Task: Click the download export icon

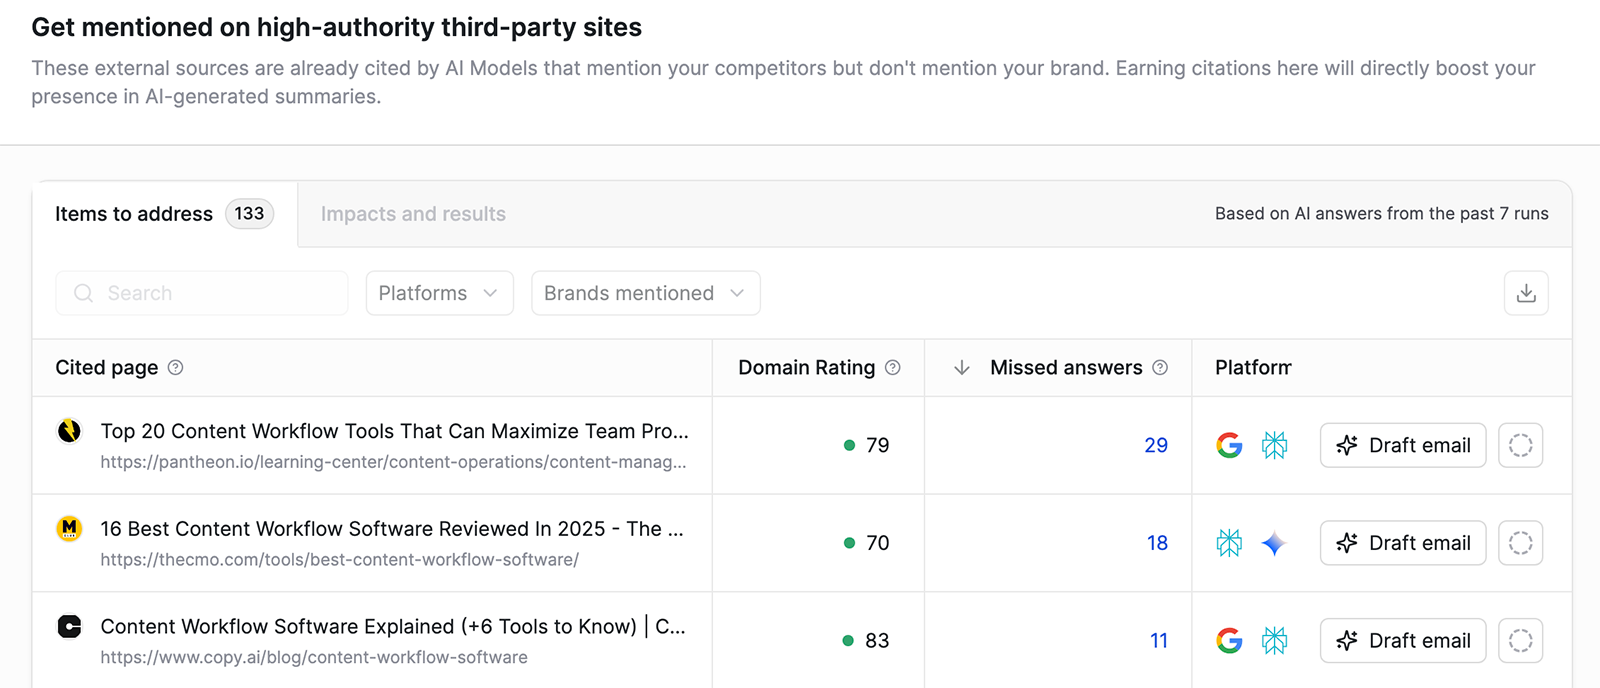Action: point(1526,293)
